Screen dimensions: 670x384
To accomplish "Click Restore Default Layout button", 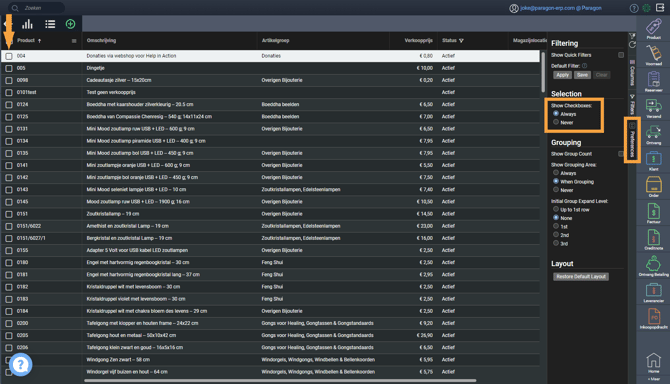I will (x=581, y=277).
